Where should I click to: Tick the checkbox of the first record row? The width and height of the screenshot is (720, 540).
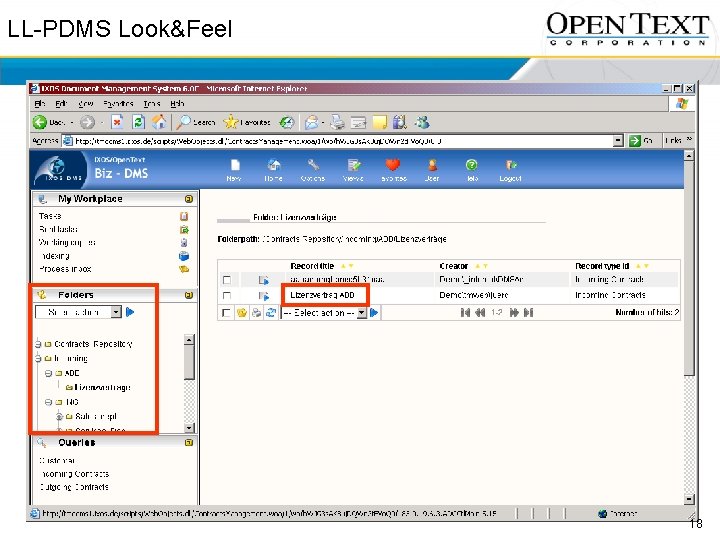227,280
